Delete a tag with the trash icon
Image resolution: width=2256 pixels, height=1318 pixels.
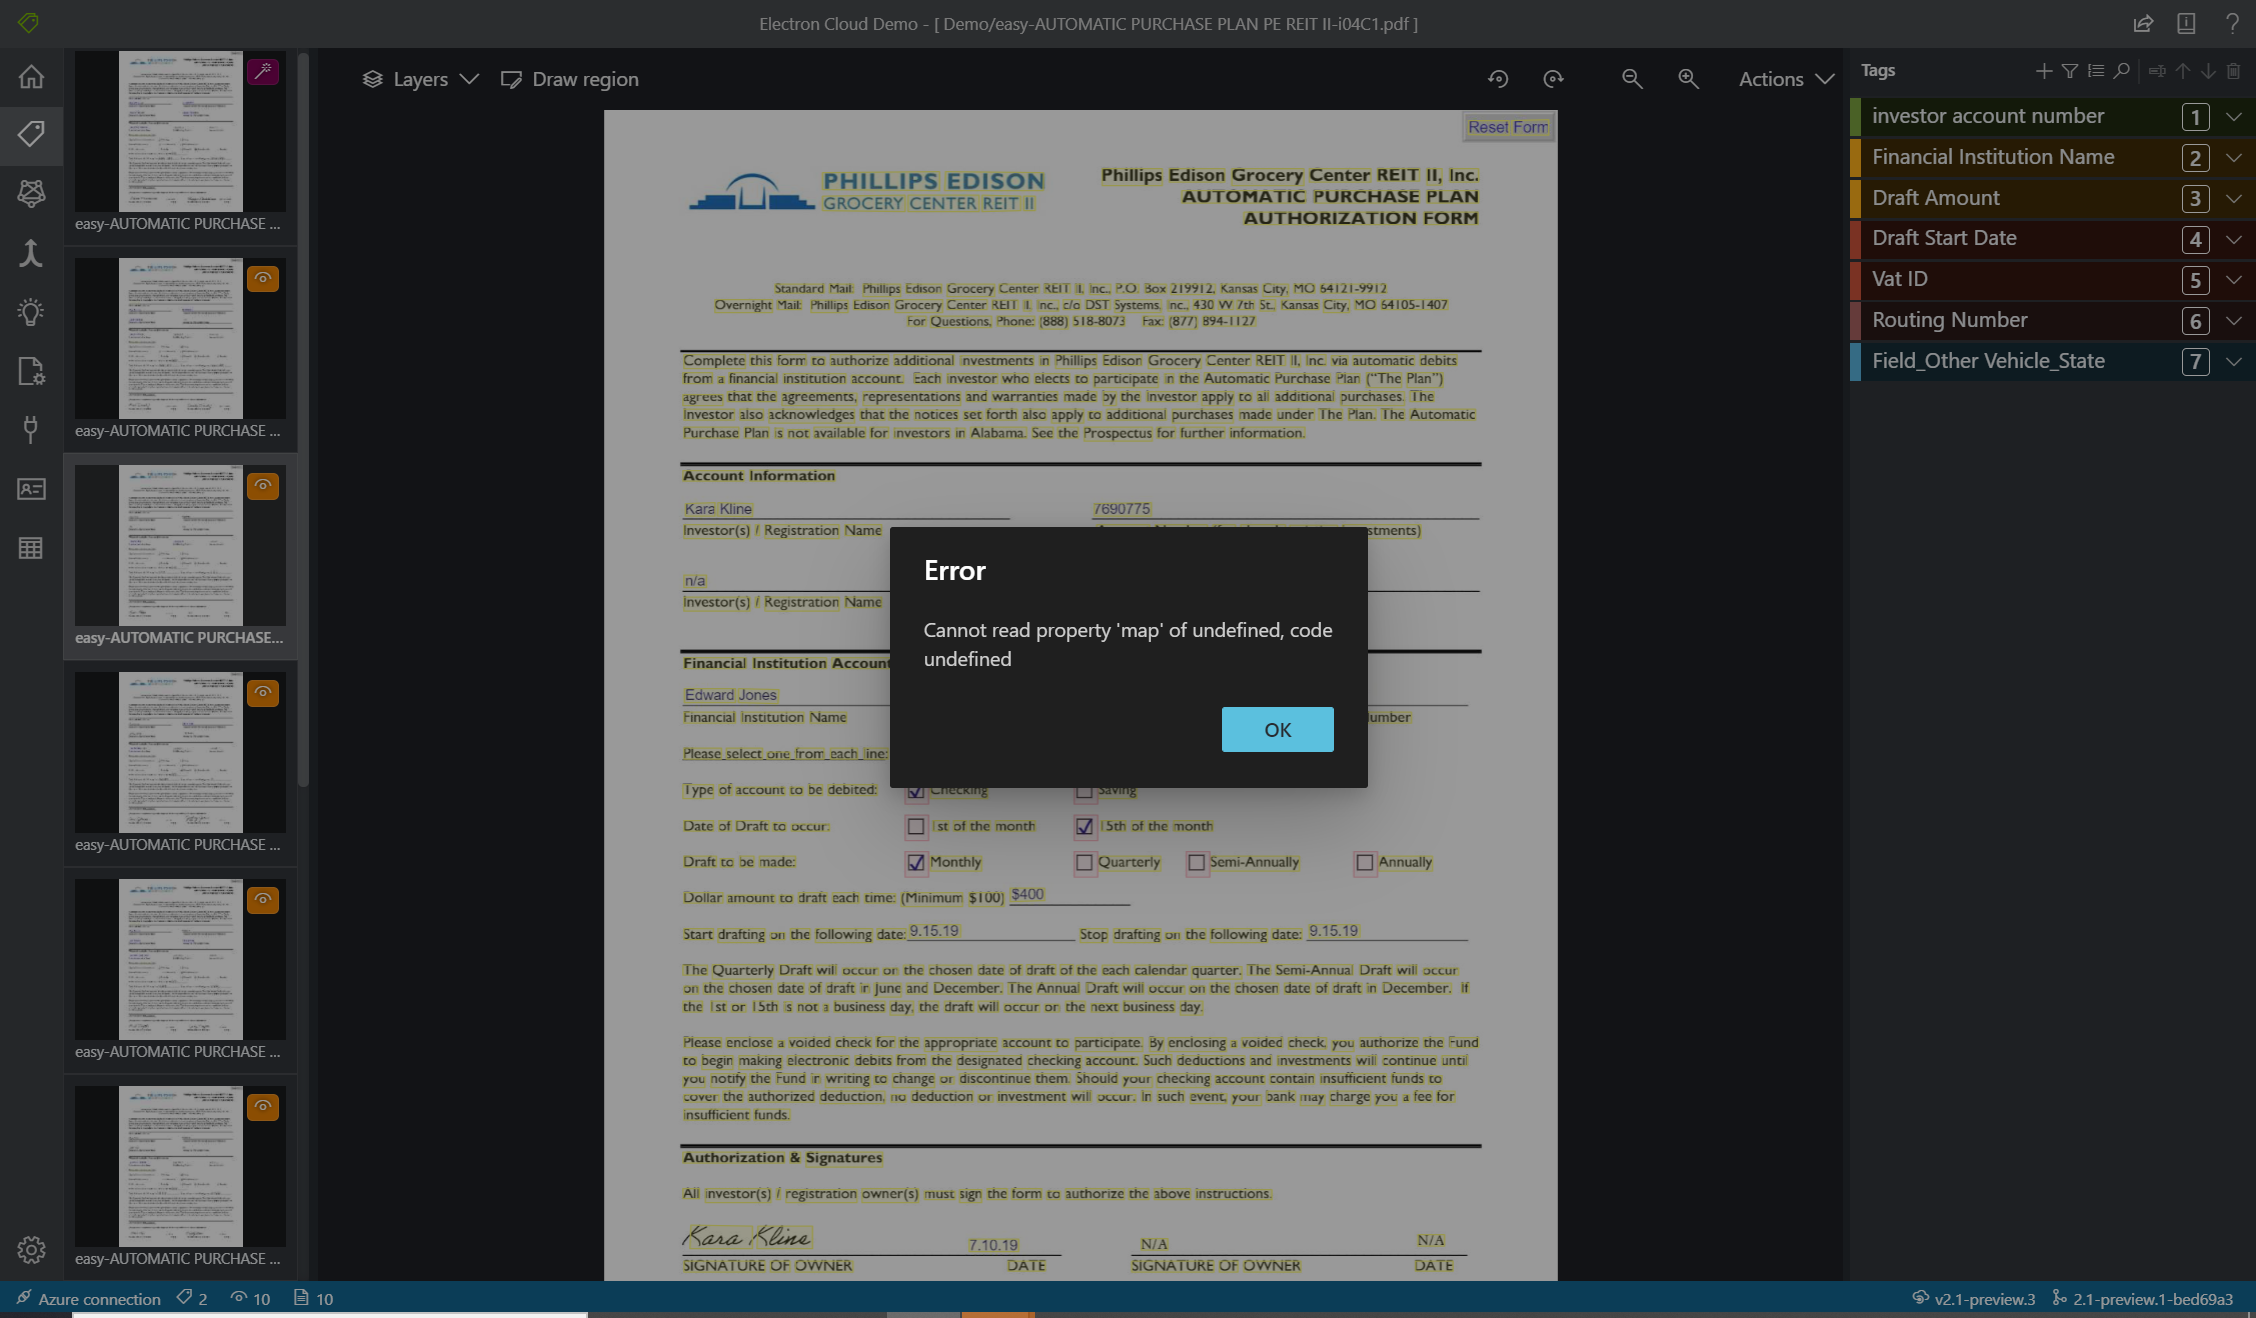click(2234, 71)
